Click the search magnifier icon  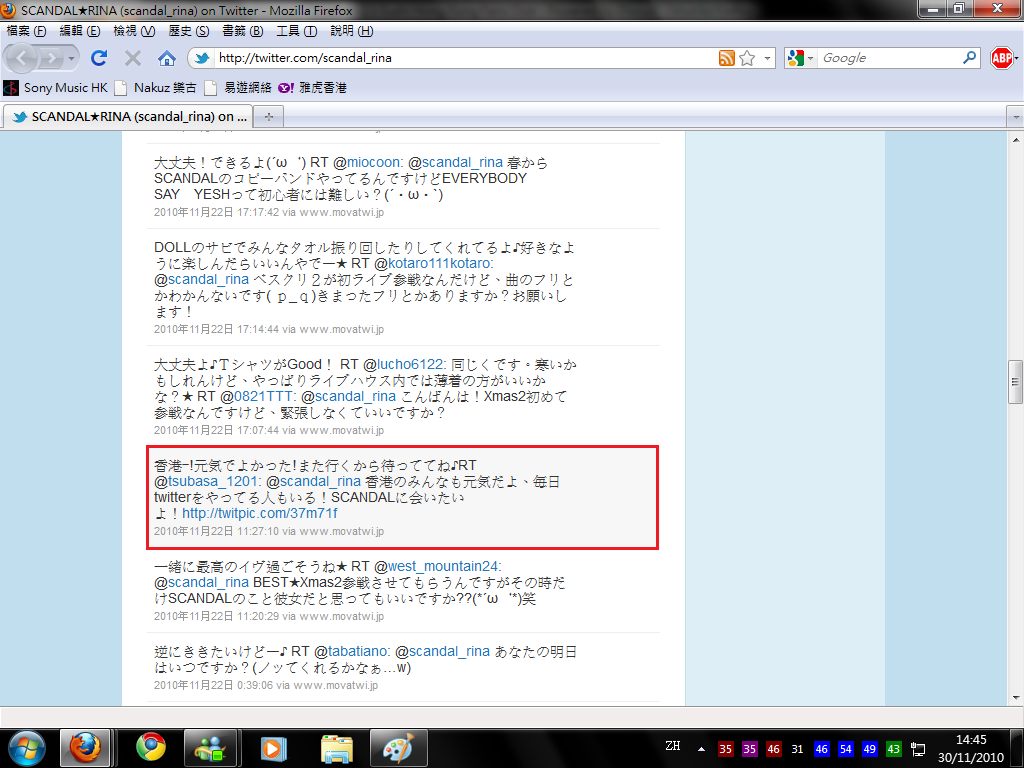969,58
